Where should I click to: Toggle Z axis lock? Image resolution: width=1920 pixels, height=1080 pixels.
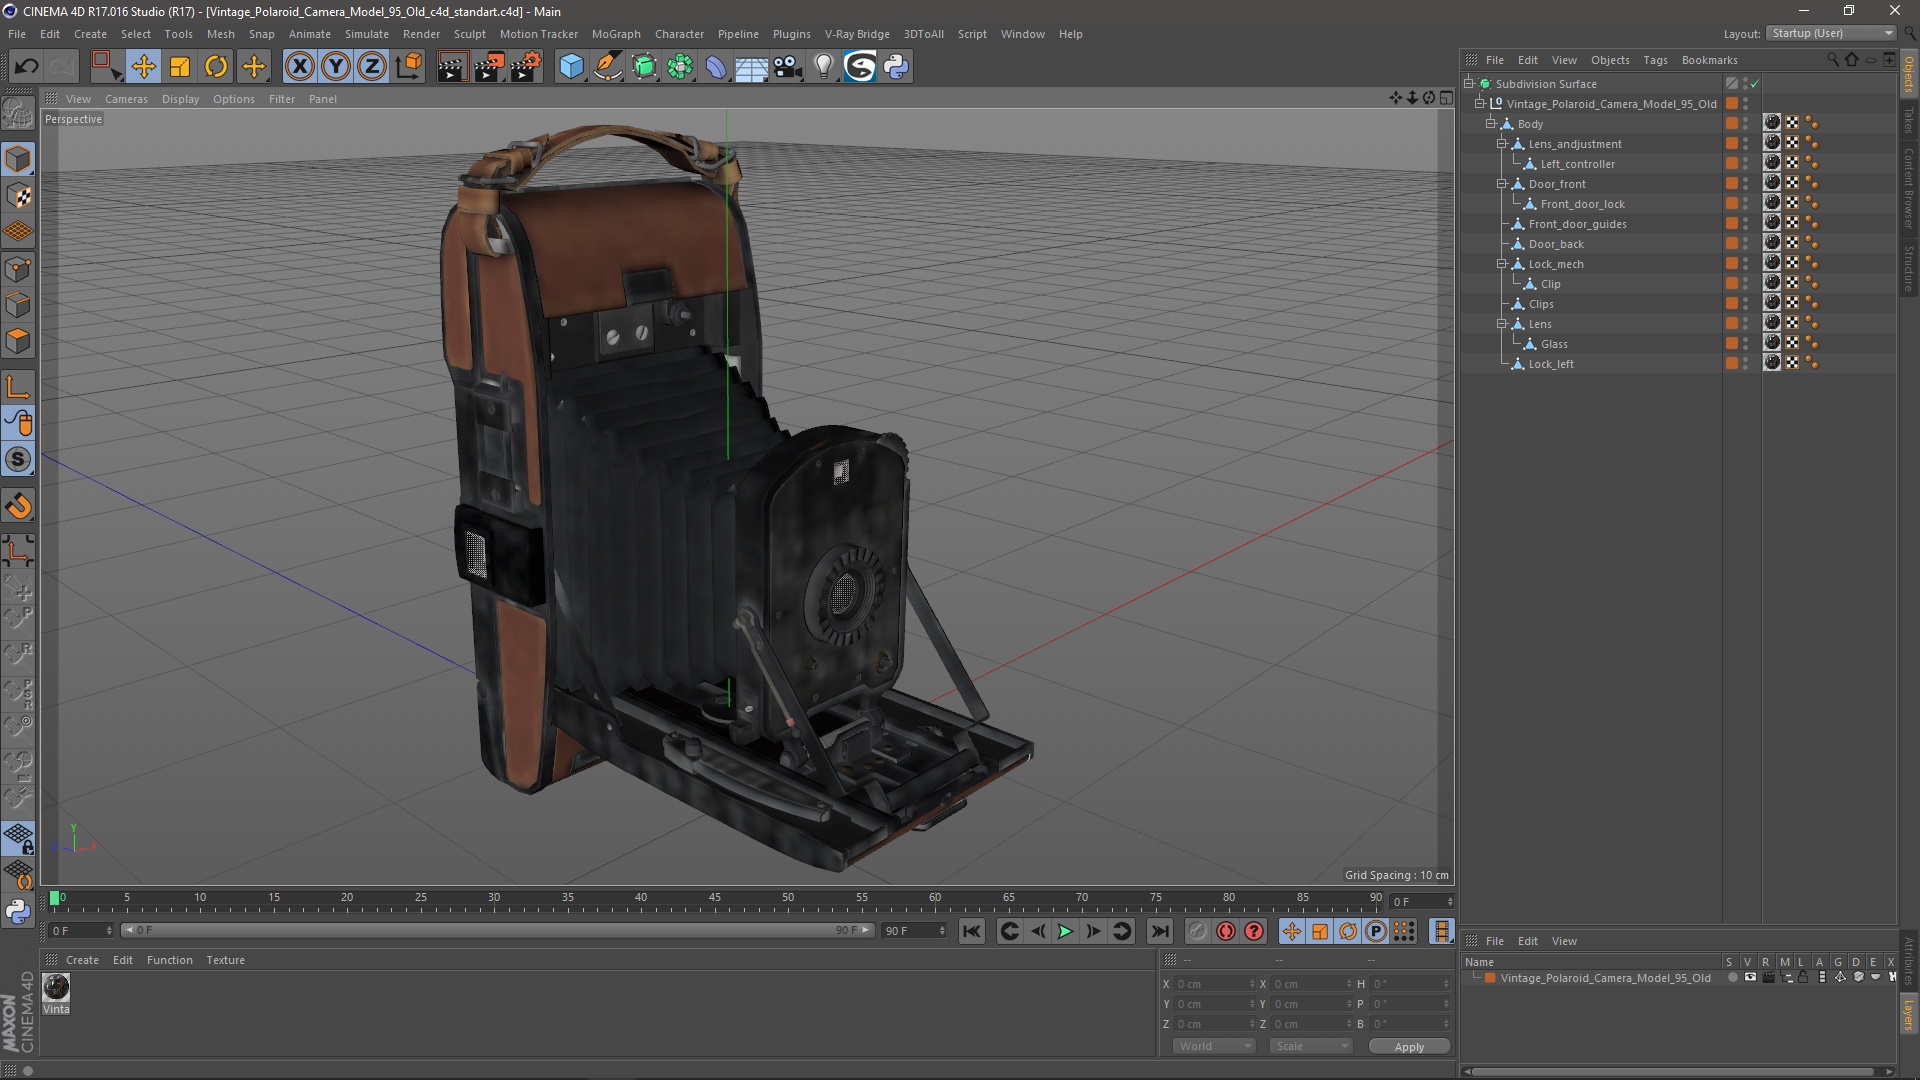click(372, 67)
